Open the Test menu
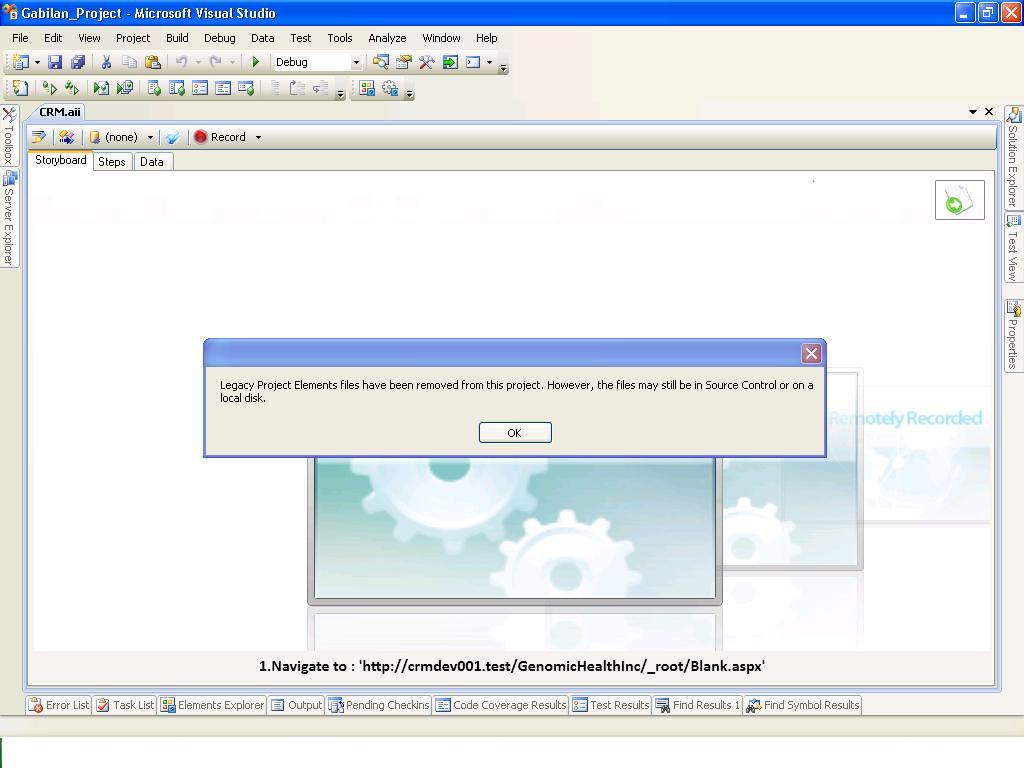The image size is (1024, 768). 300,38
